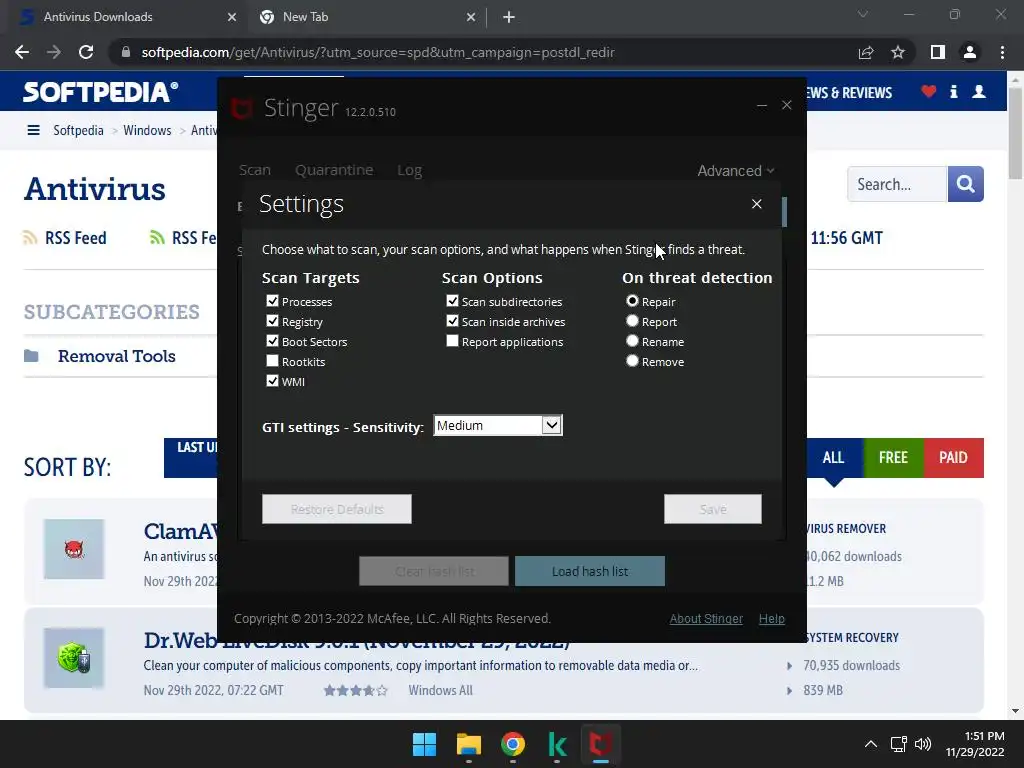
Task: Open File Explorer from the taskbar
Action: [469, 744]
